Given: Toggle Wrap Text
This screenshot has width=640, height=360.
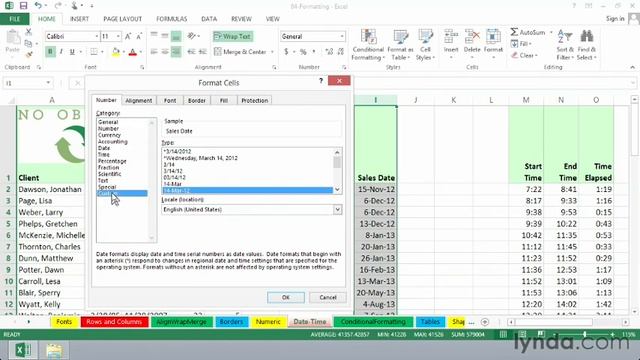Looking at the screenshot, I should (233, 36).
